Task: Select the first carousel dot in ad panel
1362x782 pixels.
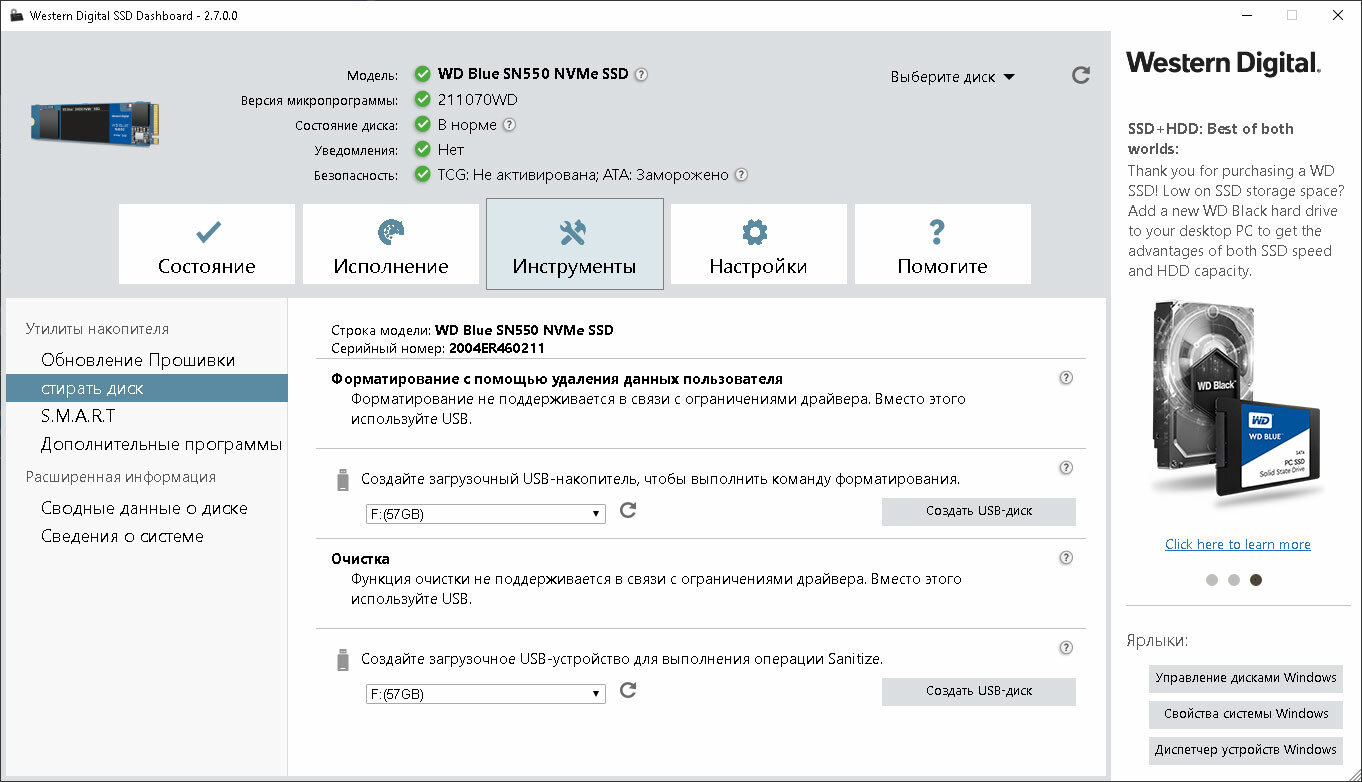Action: pos(1212,580)
